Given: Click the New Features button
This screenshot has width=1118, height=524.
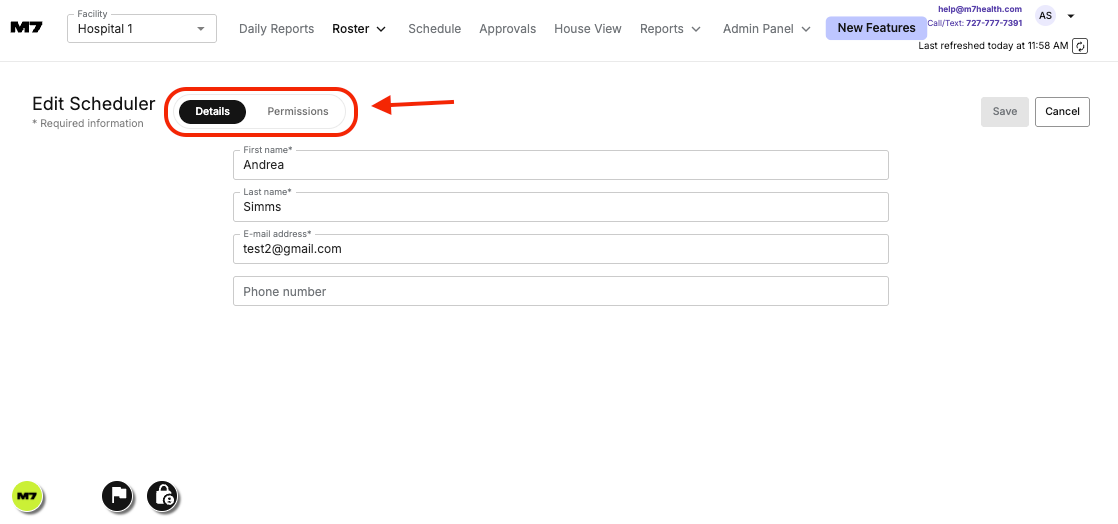Looking at the screenshot, I should click(x=876, y=28).
